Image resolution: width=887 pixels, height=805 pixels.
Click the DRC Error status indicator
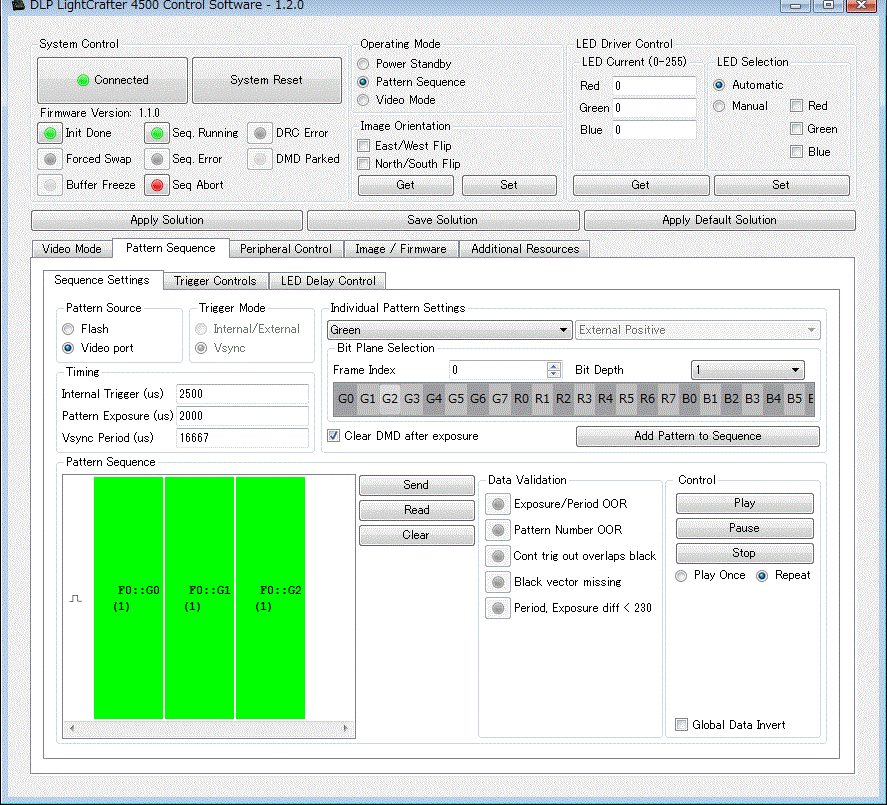point(260,134)
